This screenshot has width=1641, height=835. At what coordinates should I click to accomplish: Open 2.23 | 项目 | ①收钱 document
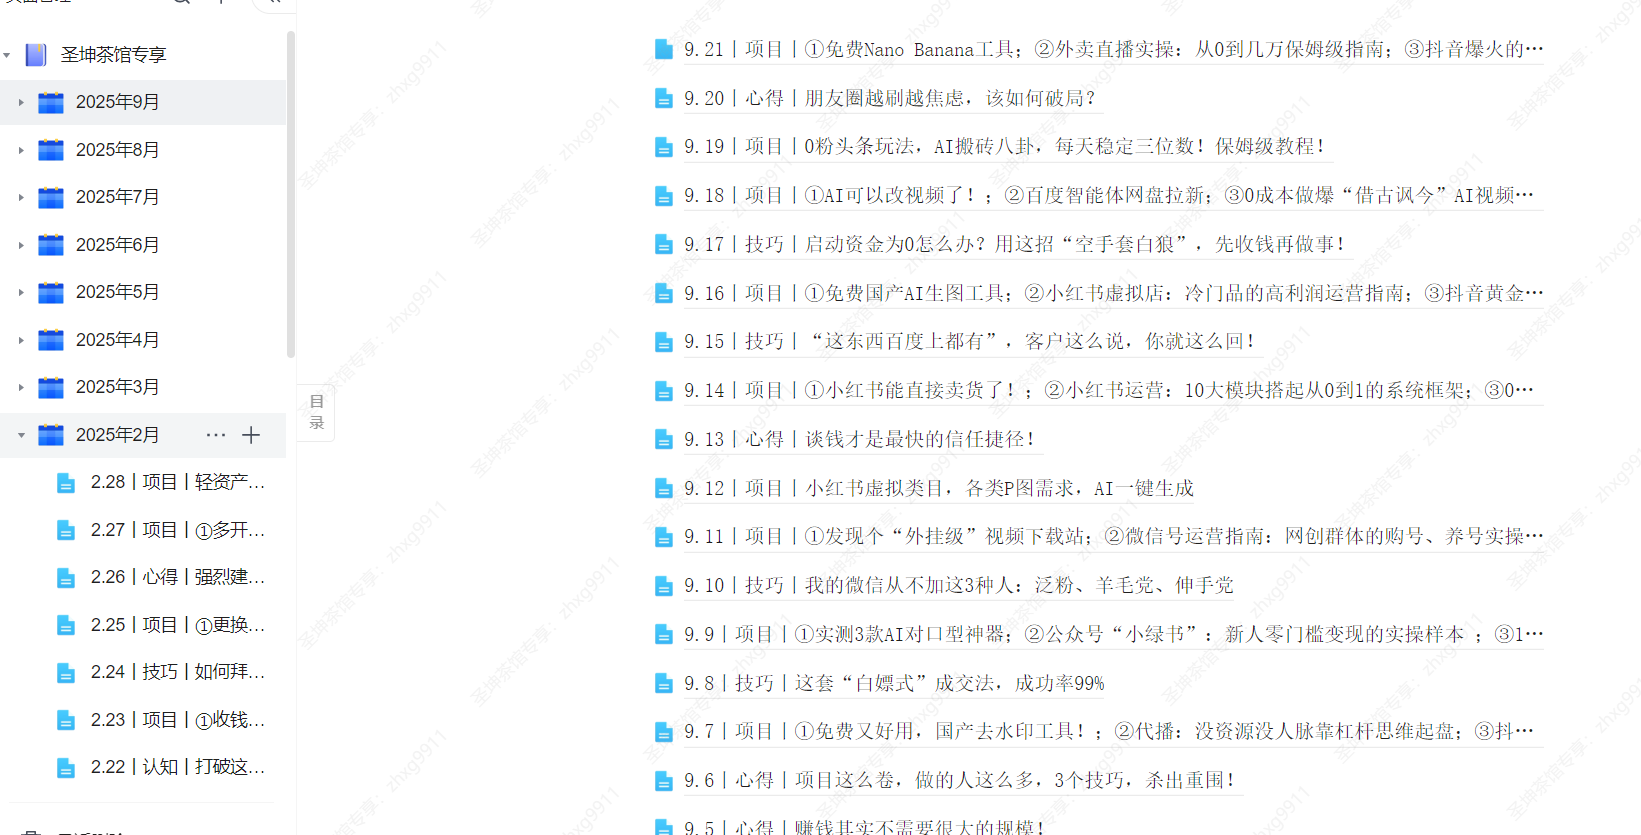[x=177, y=720]
